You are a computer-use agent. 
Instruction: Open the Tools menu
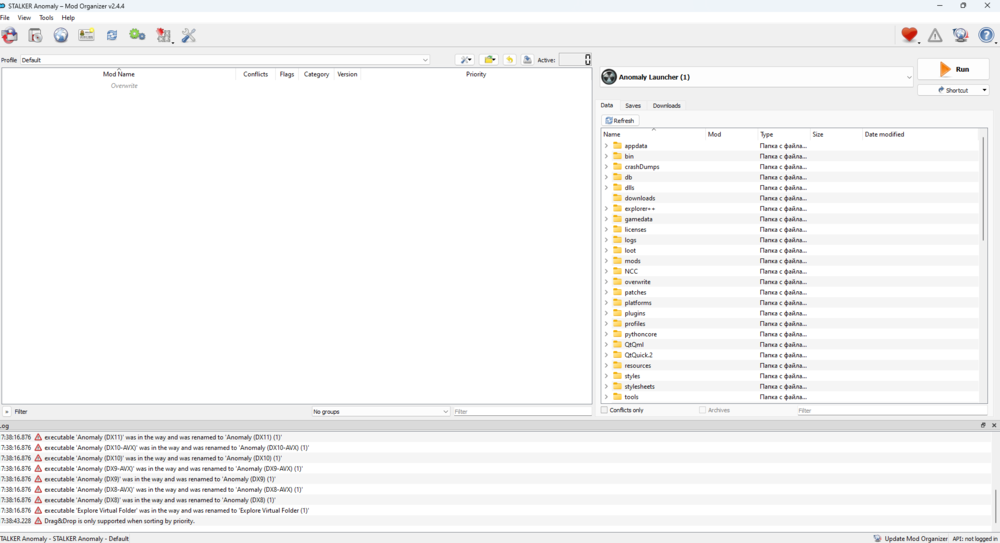coord(46,18)
